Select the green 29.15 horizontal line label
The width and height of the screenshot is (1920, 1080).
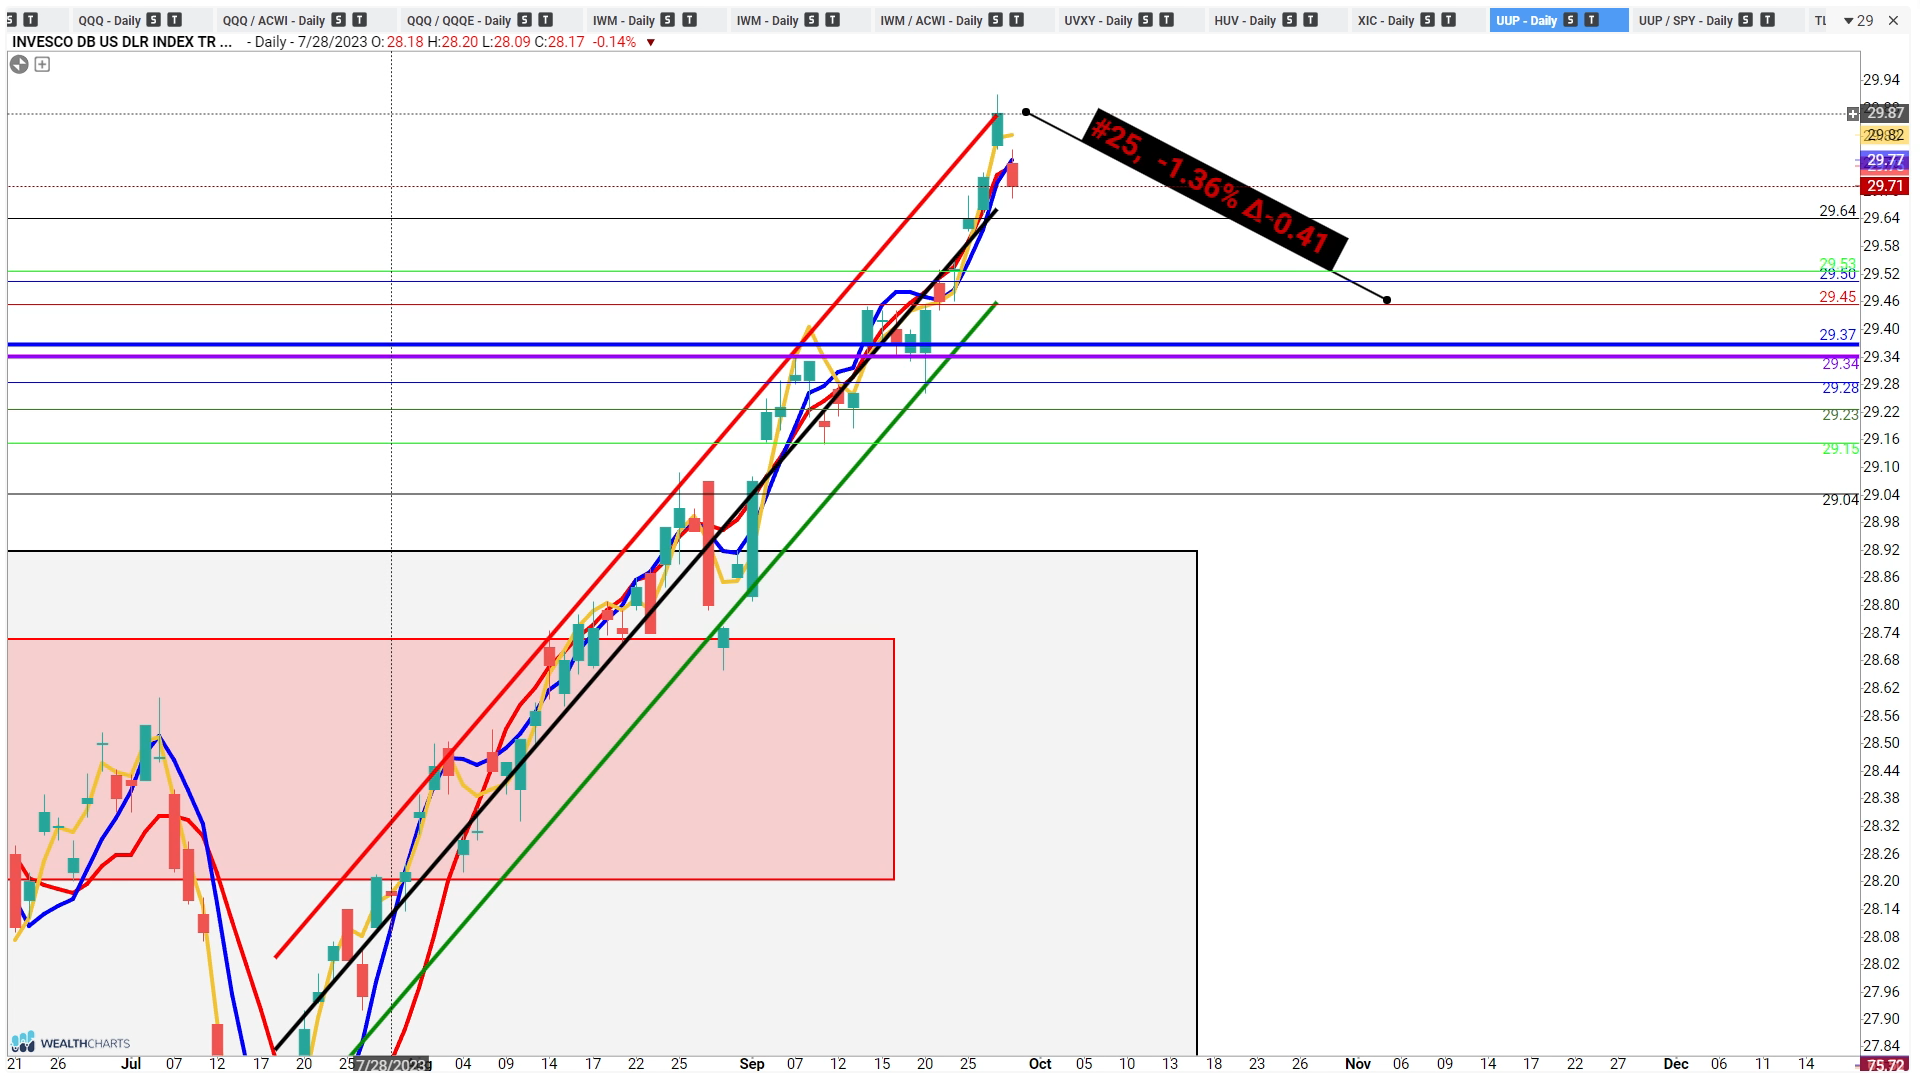[x=1840, y=449]
